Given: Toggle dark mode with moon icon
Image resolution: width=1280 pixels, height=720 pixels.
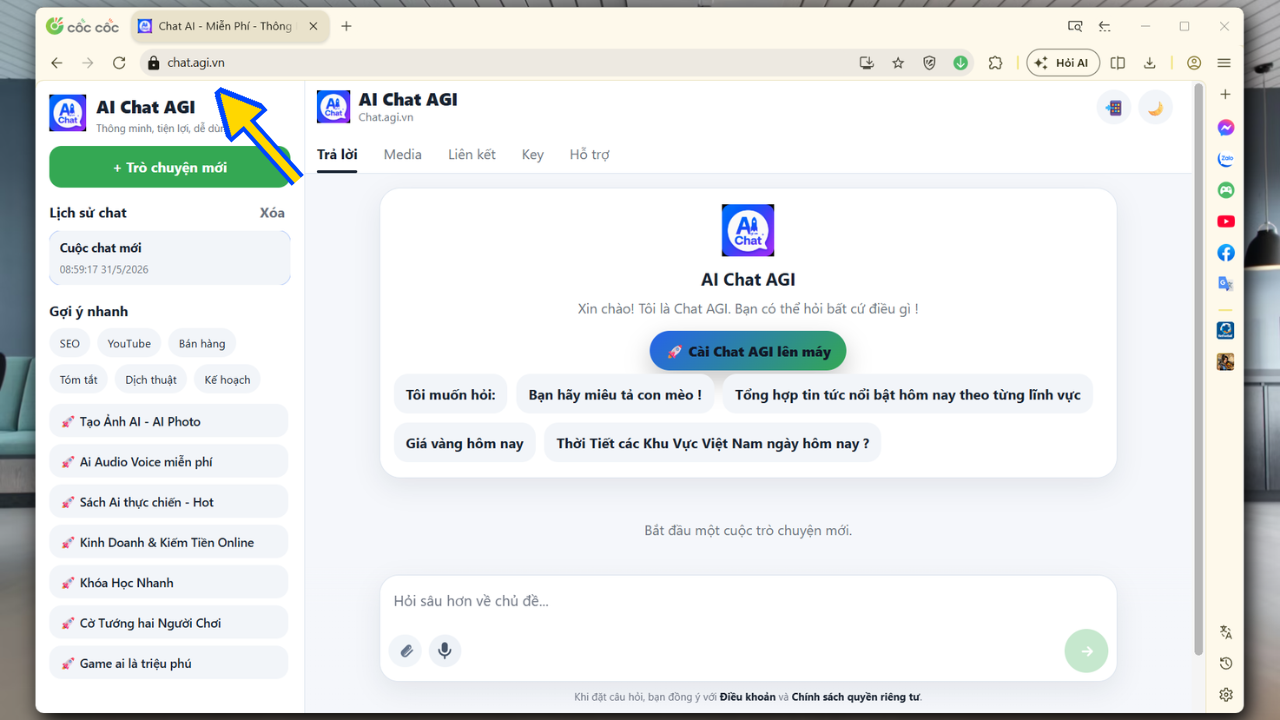Looking at the screenshot, I should [x=1155, y=108].
